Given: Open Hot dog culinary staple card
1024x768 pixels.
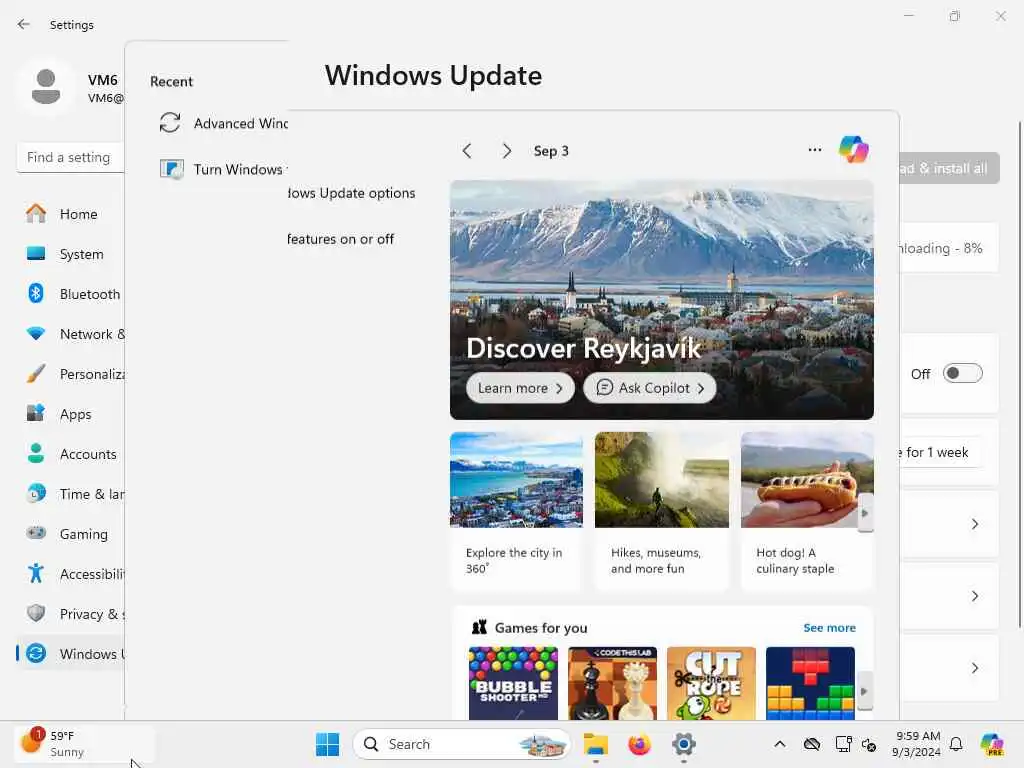Looking at the screenshot, I should pyautogui.click(x=807, y=511).
